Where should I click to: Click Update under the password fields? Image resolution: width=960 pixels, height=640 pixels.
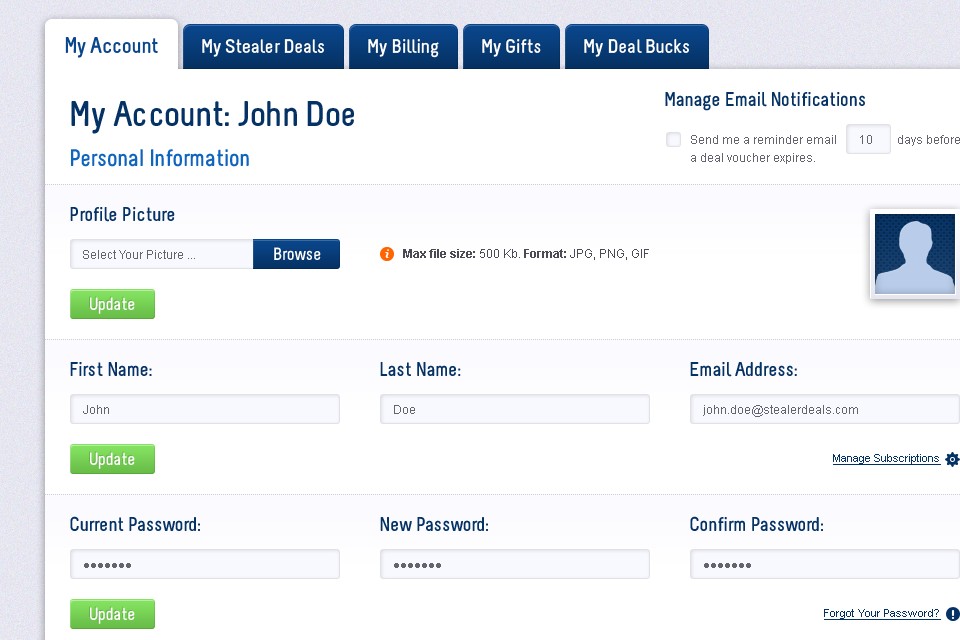coord(112,613)
